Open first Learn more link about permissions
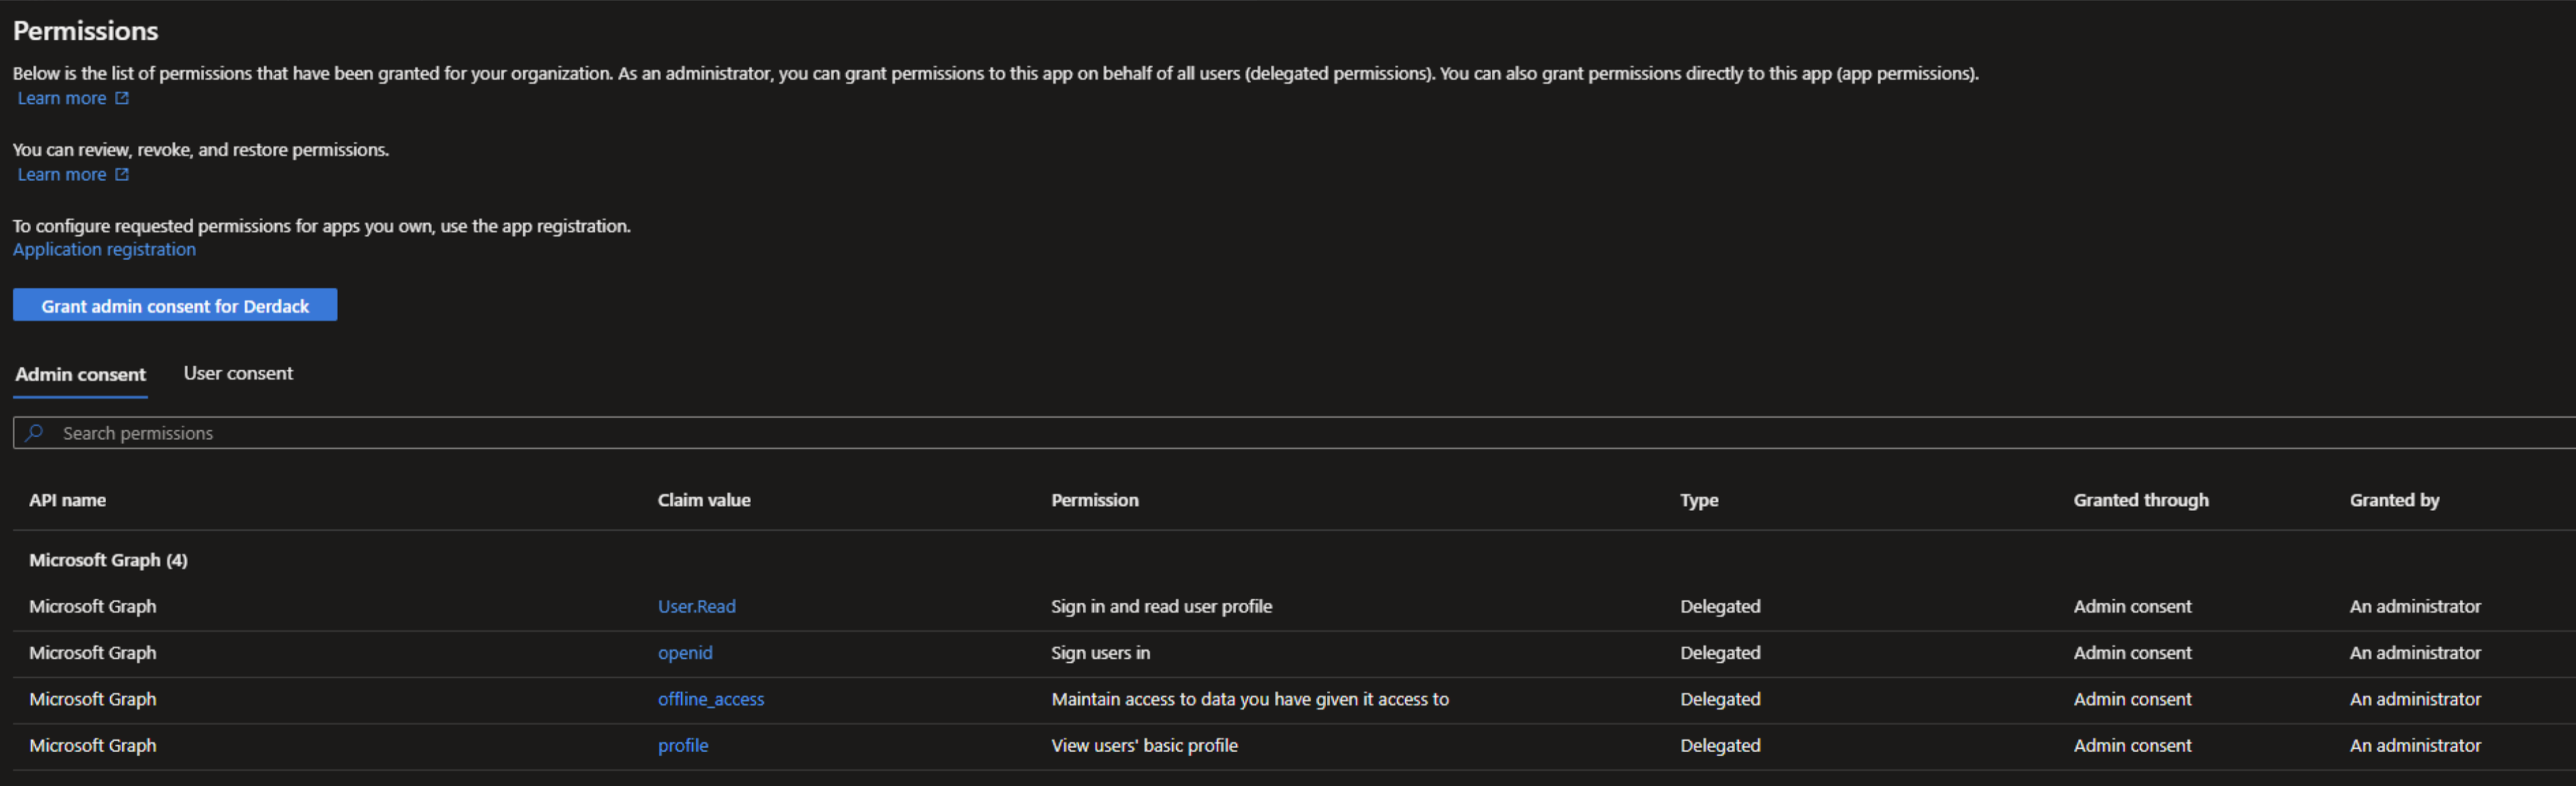2576x786 pixels. [62, 98]
